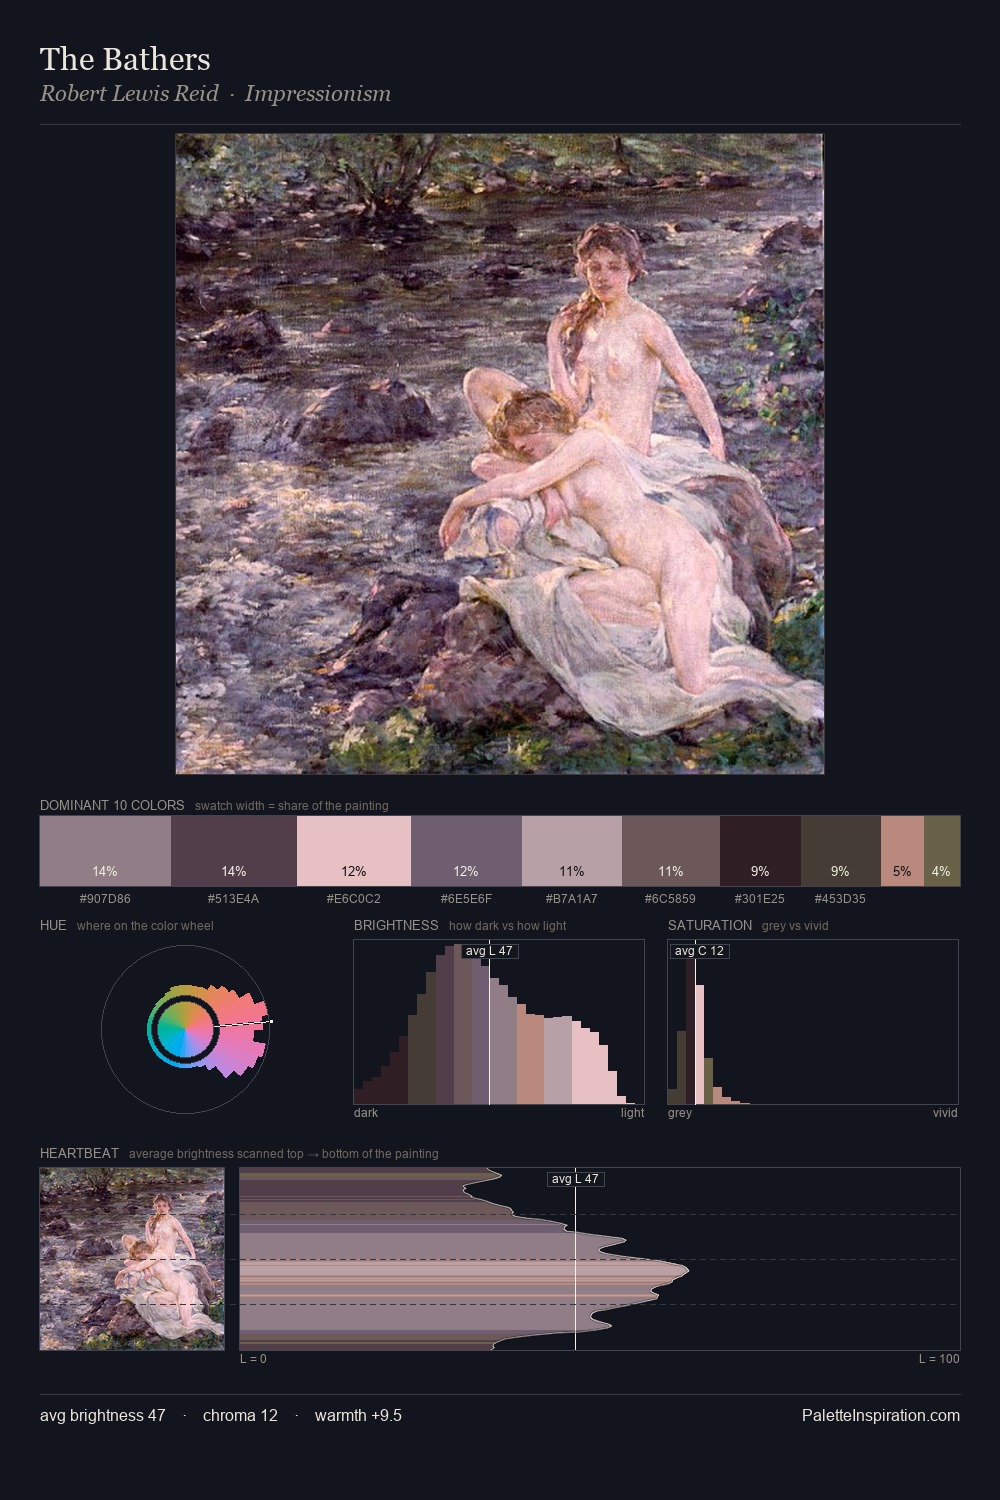This screenshot has width=1000, height=1500.
Task: Click 'Robert Lewis Reid · Impressionism' subtitle
Action: [x=215, y=94]
